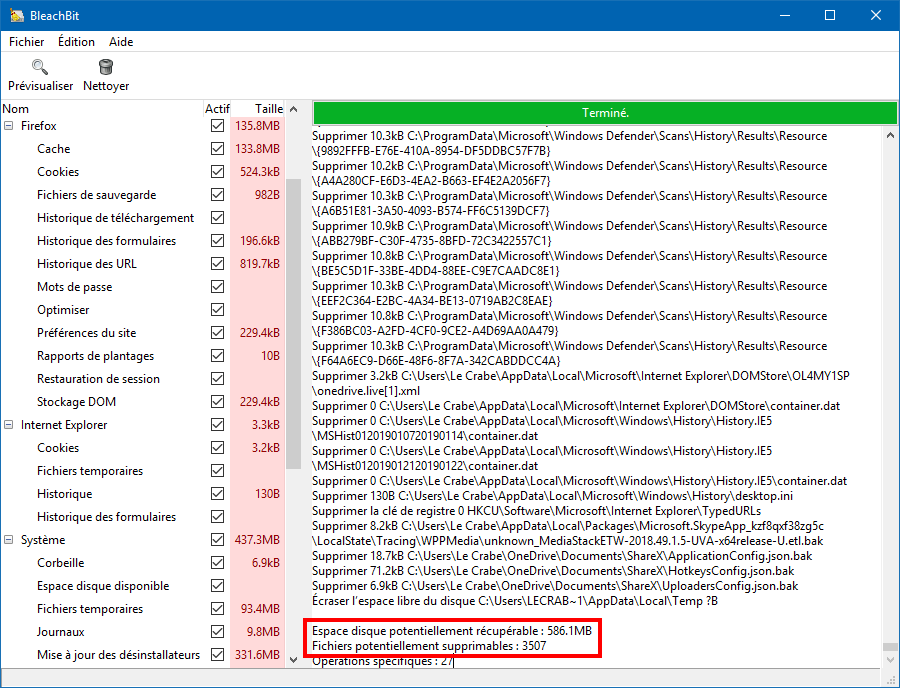Image resolution: width=900 pixels, height=688 pixels.
Task: Toggle Espace disque disponible checkbox
Action: click(x=218, y=585)
